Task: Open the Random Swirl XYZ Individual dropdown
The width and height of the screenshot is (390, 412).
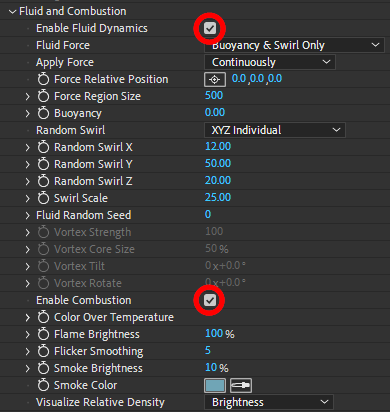Action: pyautogui.click(x=275, y=130)
